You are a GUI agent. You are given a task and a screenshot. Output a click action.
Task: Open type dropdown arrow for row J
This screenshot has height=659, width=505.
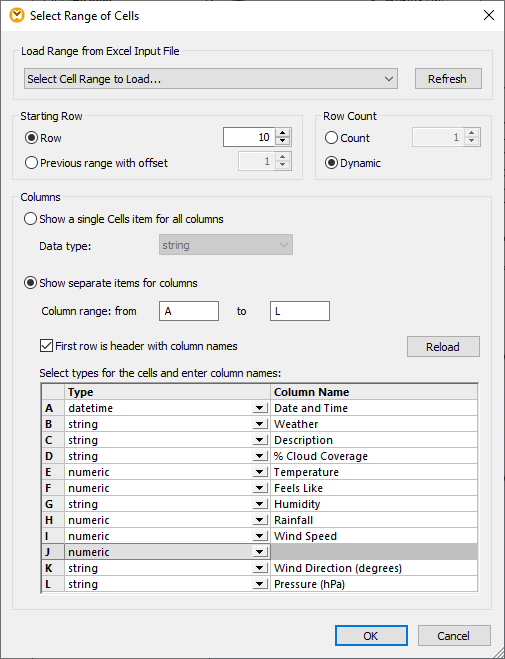click(x=260, y=552)
